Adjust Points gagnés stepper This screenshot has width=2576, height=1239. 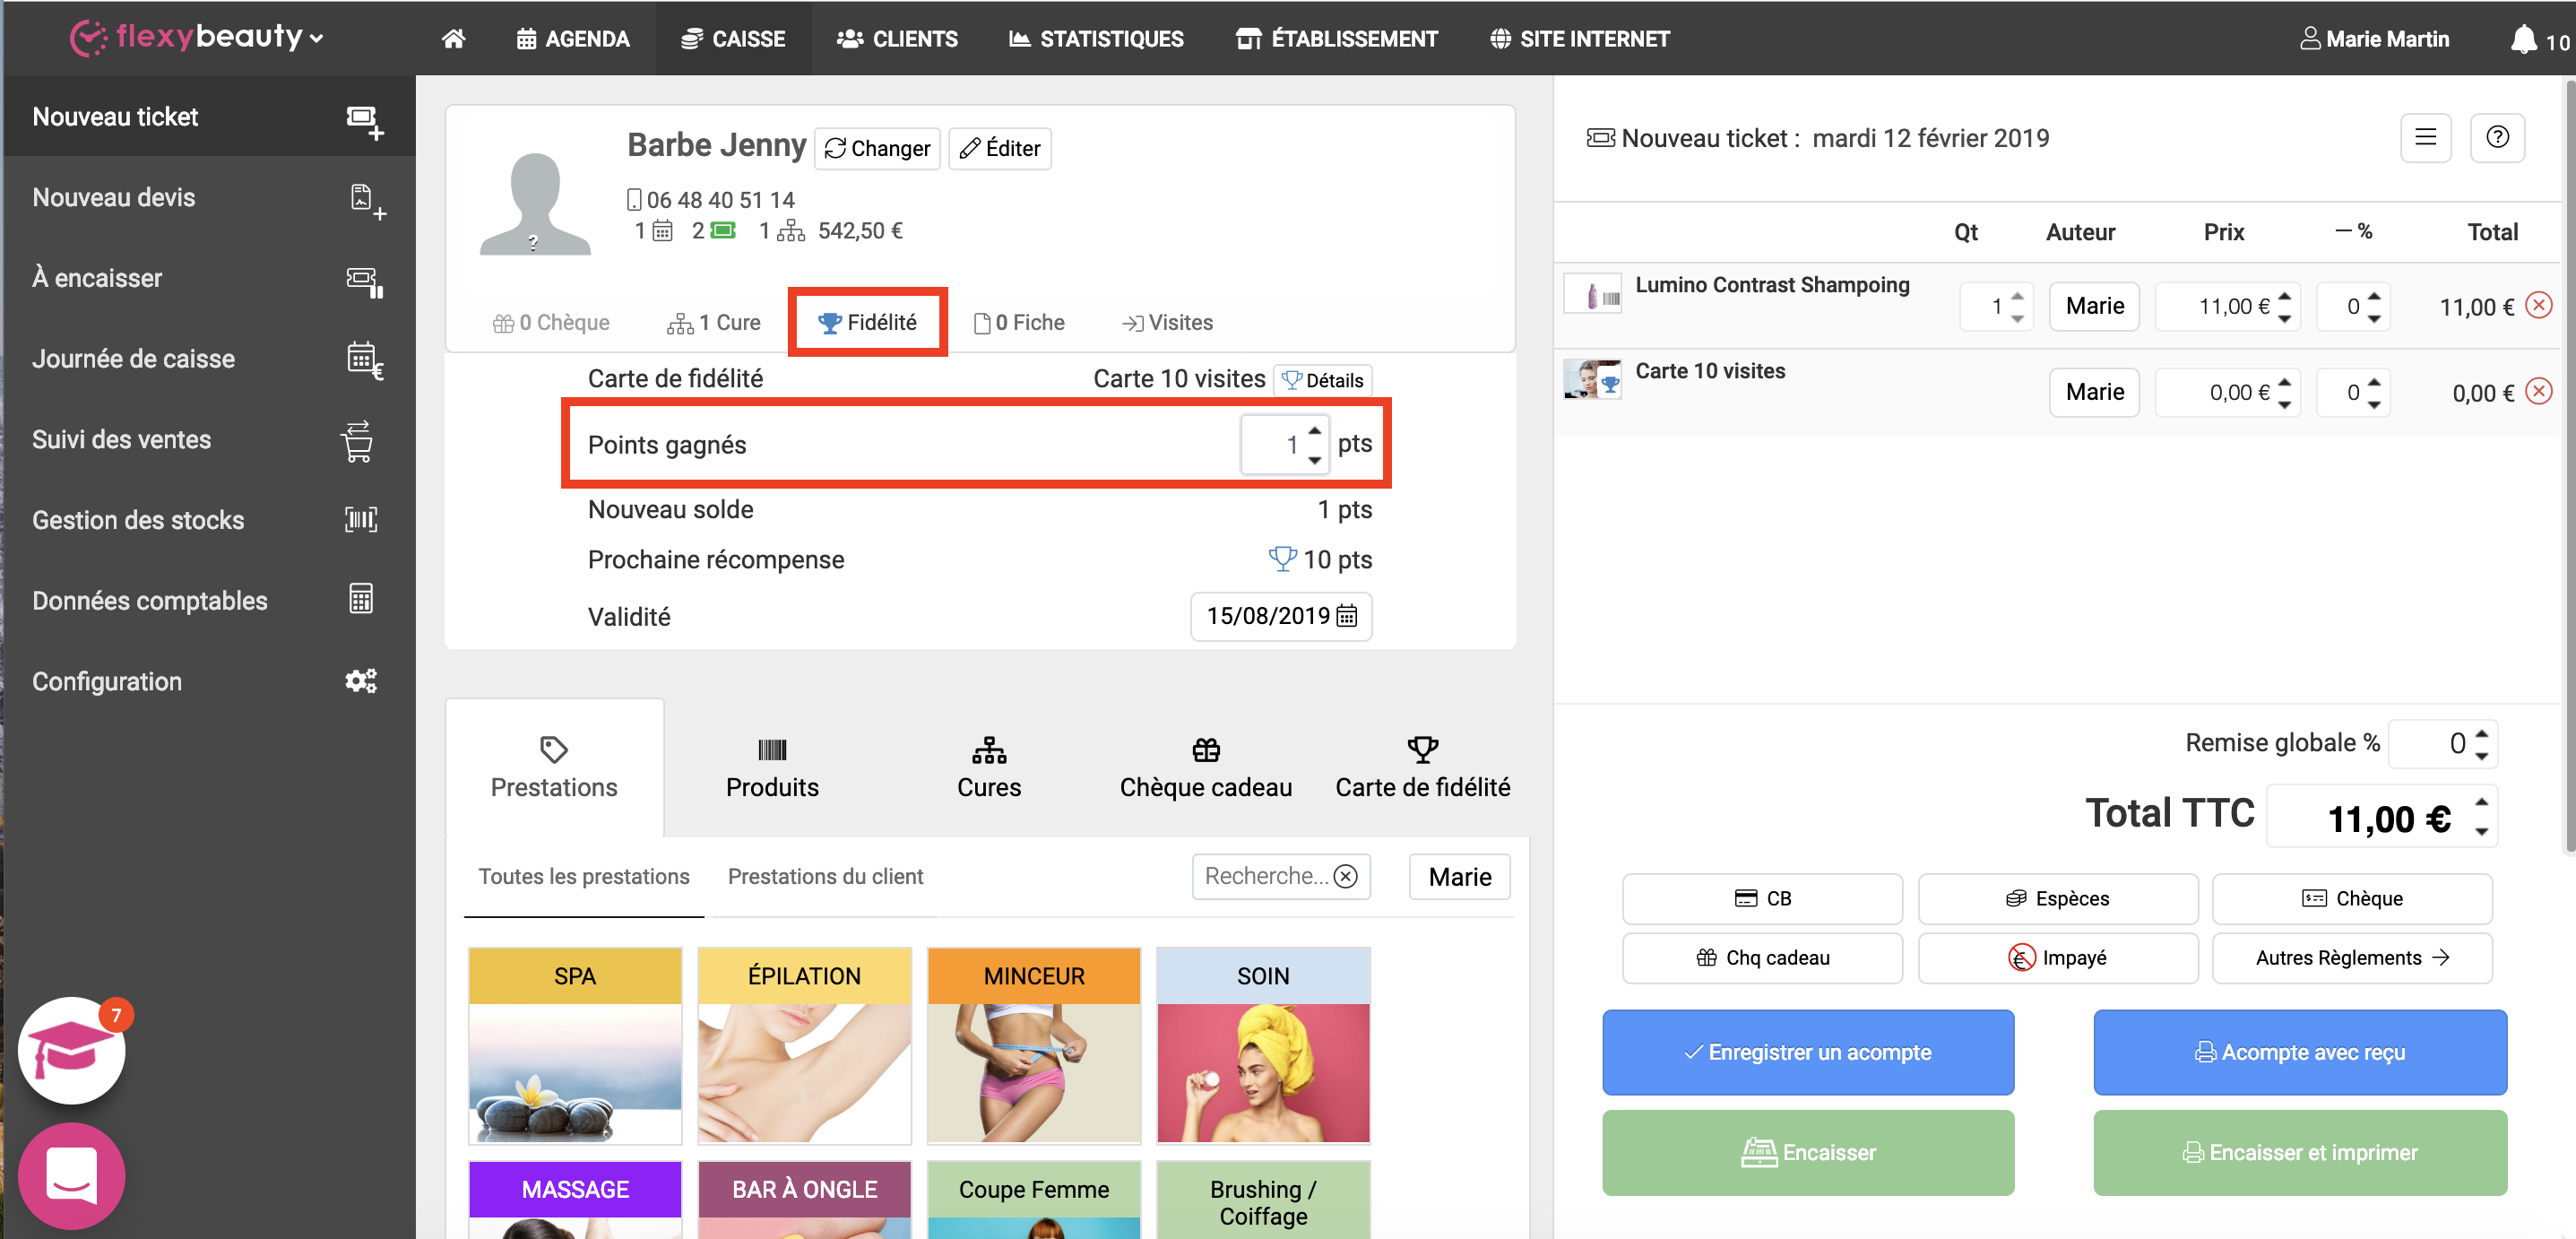click(1314, 444)
